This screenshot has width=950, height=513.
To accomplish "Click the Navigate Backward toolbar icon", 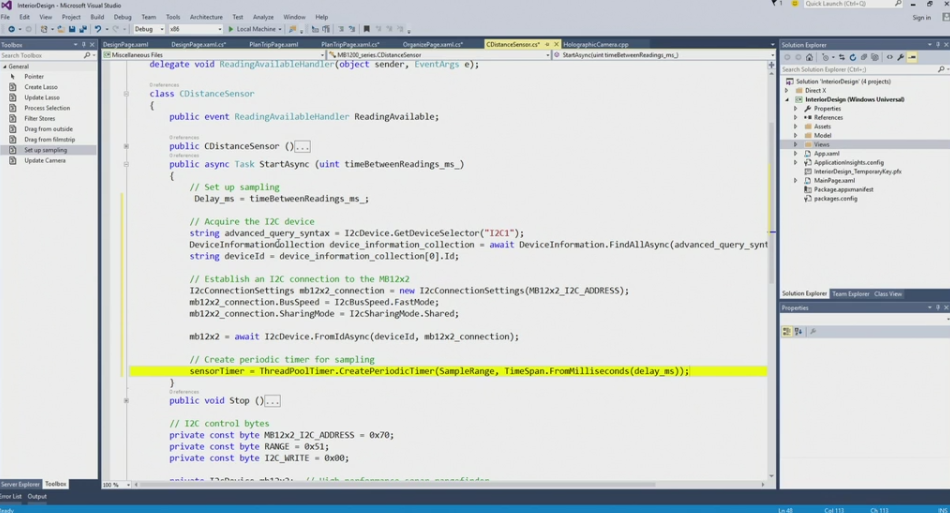I will pos(11,29).
